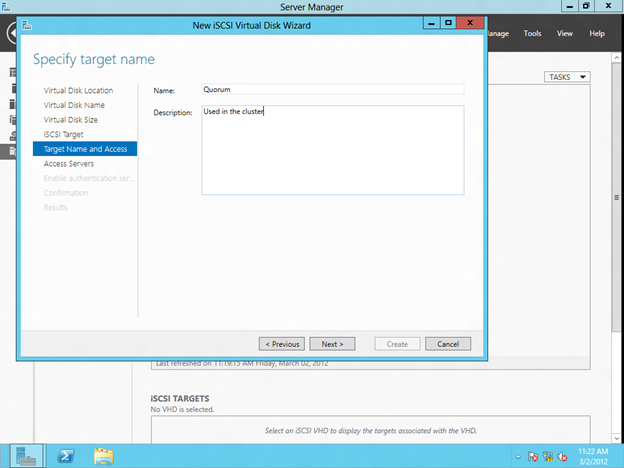Click the Action Center flag tray icon
This screenshot has width=624, height=468.
[533, 457]
